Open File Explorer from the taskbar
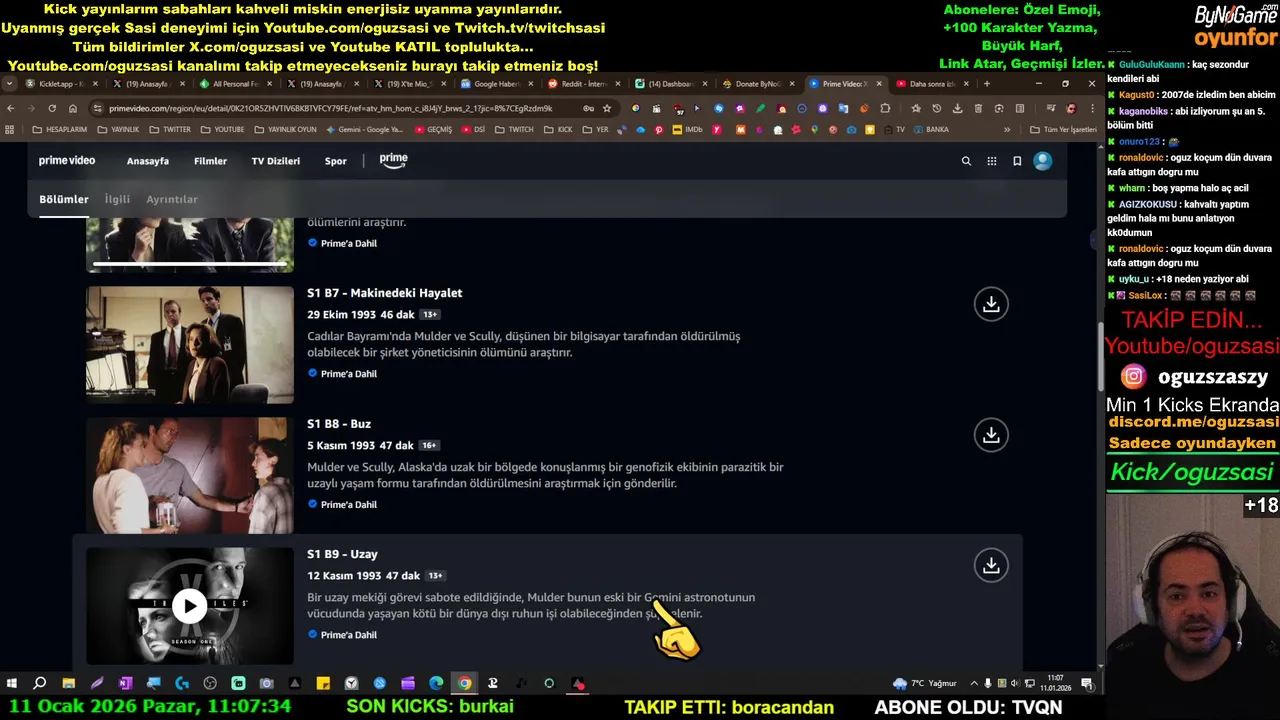1280x720 pixels. [68, 684]
